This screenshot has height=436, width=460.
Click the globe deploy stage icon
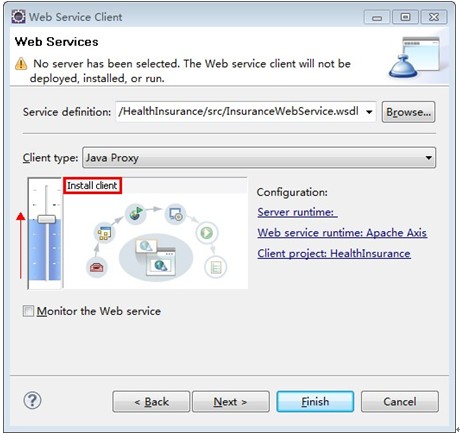(135, 213)
